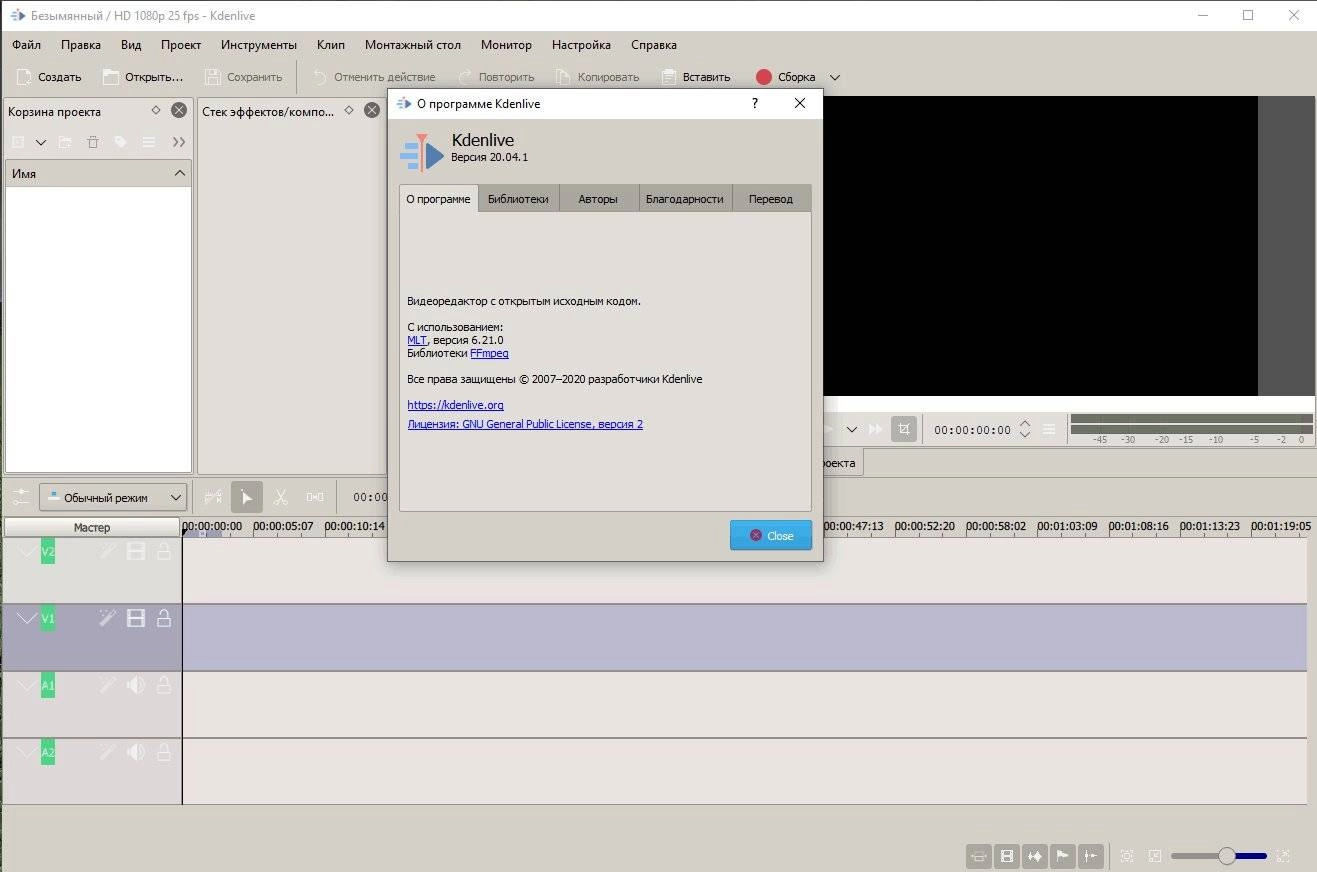Float the Корзина проекта panel with diamond icon

(x=156, y=111)
